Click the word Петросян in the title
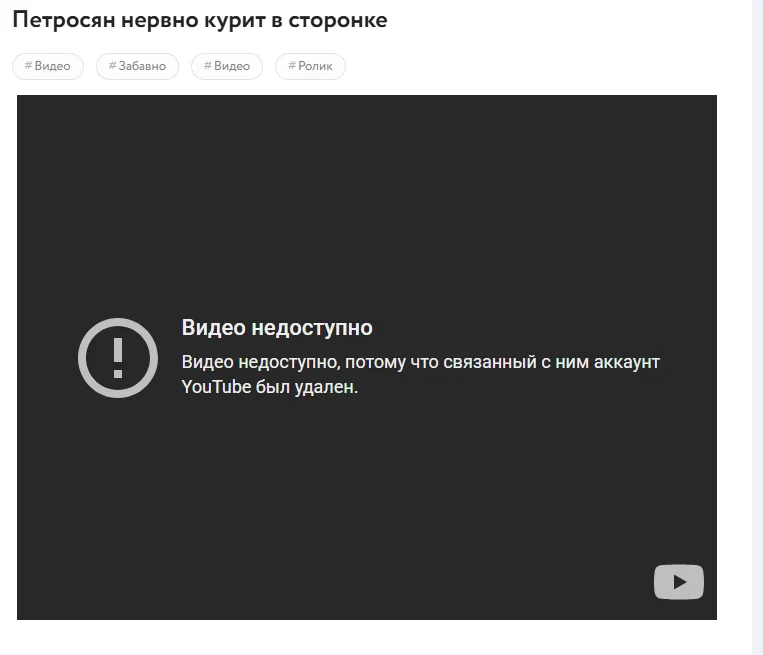The width and height of the screenshot is (763, 655). pyautogui.click(x=64, y=20)
